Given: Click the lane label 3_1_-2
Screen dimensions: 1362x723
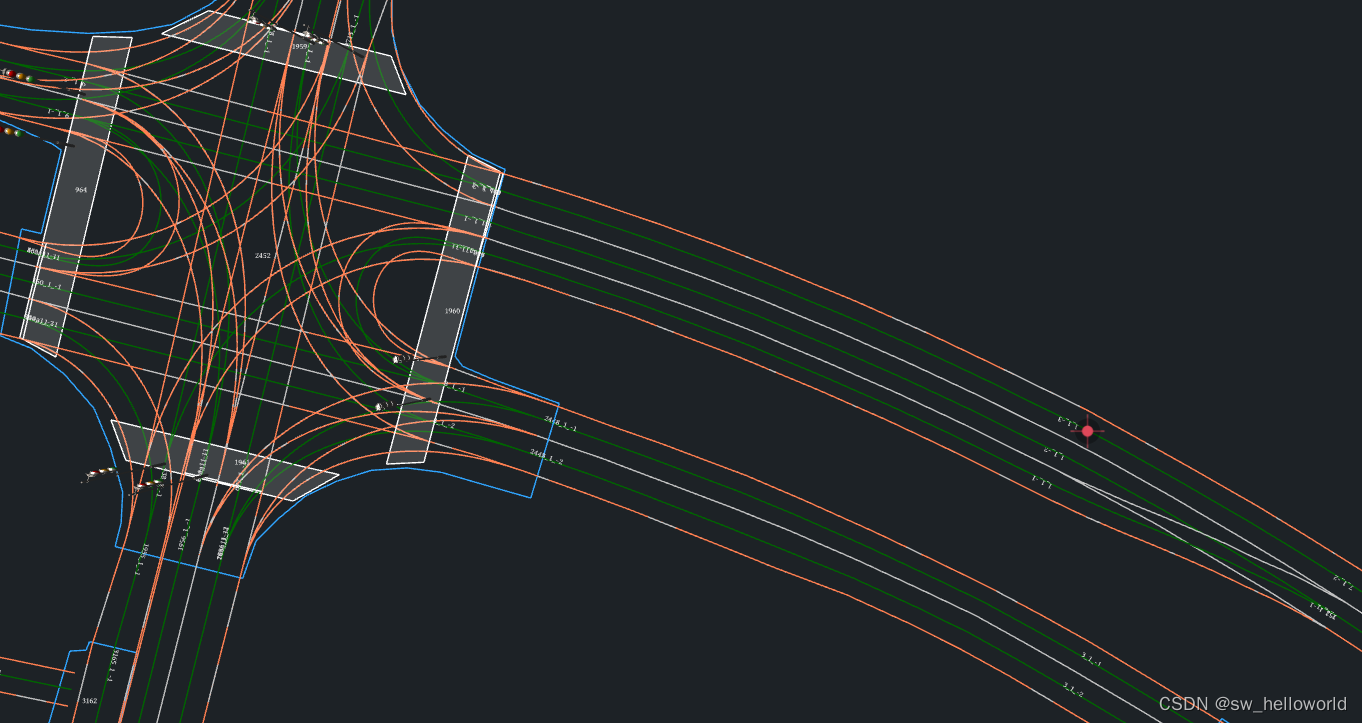Looking at the screenshot, I should coord(1073,689).
